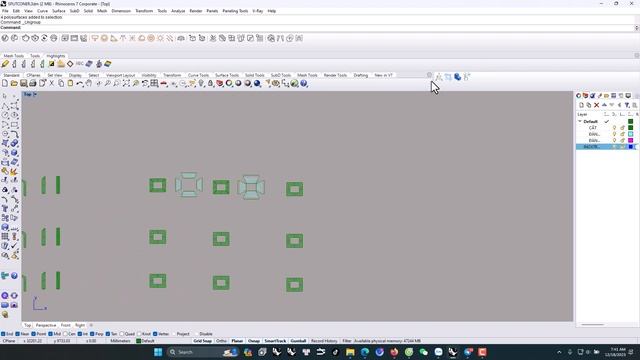
Task: Click the Paste clipboard icon
Action: tap(70, 83)
